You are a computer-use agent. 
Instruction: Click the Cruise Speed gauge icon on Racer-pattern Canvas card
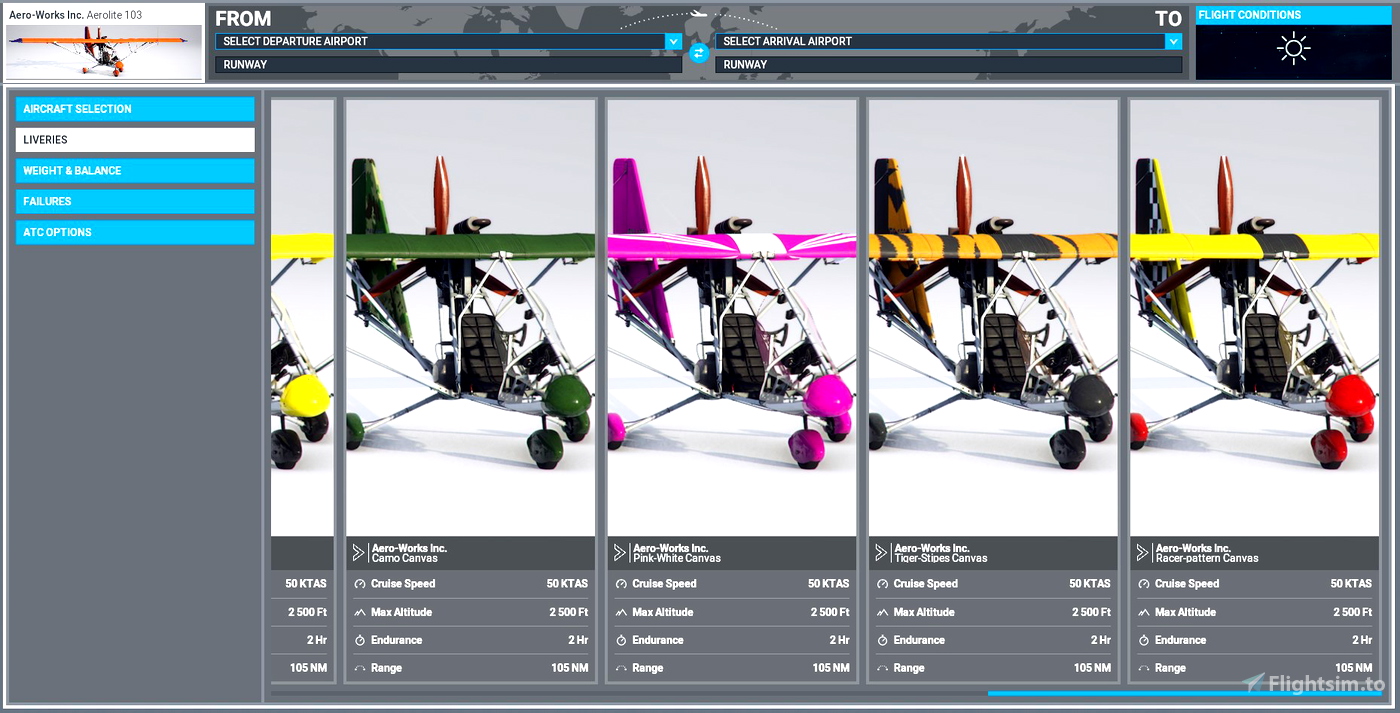1143,584
